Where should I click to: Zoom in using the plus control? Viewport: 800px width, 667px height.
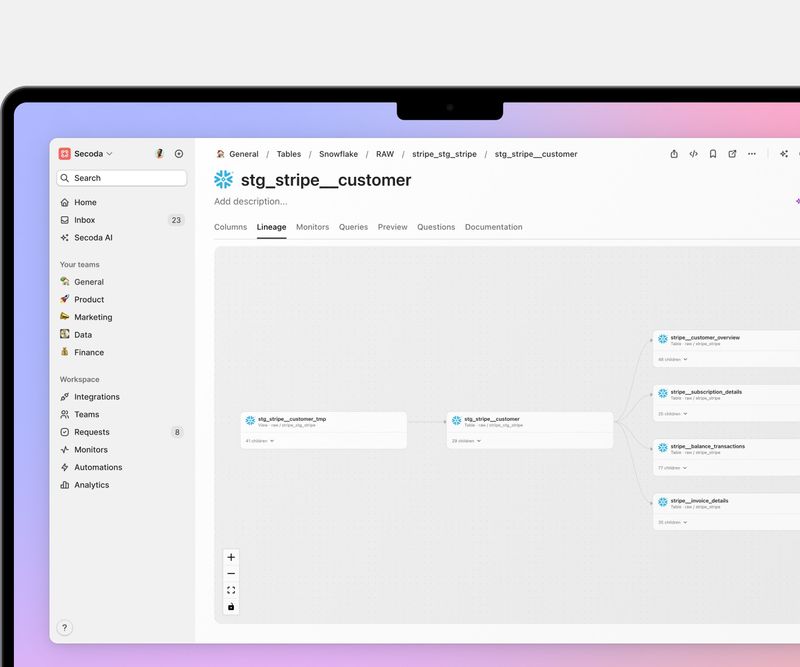pyautogui.click(x=231, y=557)
